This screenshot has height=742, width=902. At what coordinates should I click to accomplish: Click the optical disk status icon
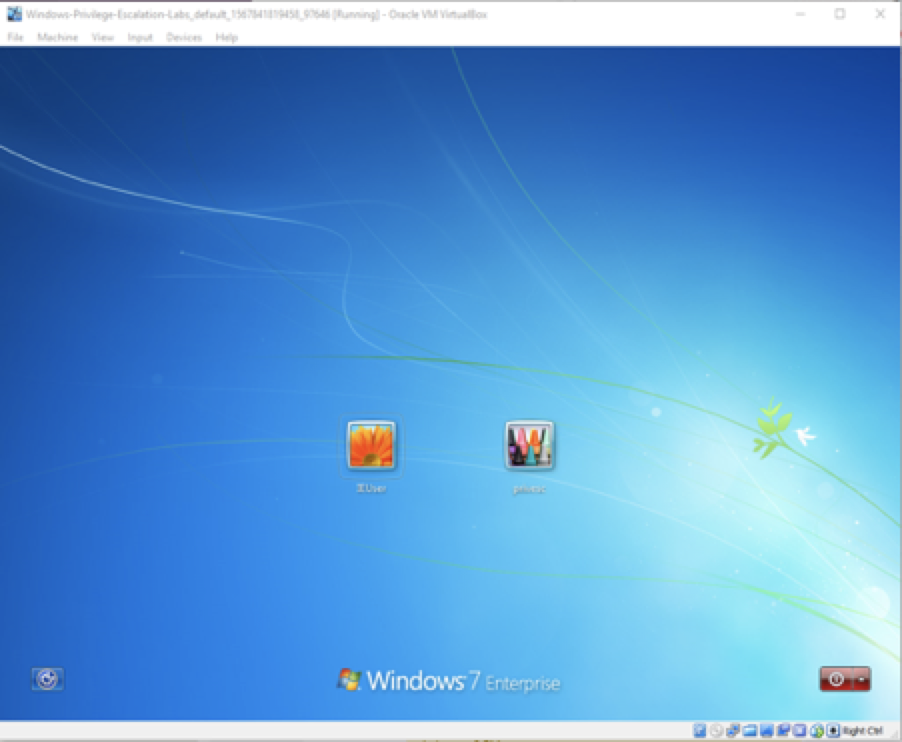[x=716, y=730]
